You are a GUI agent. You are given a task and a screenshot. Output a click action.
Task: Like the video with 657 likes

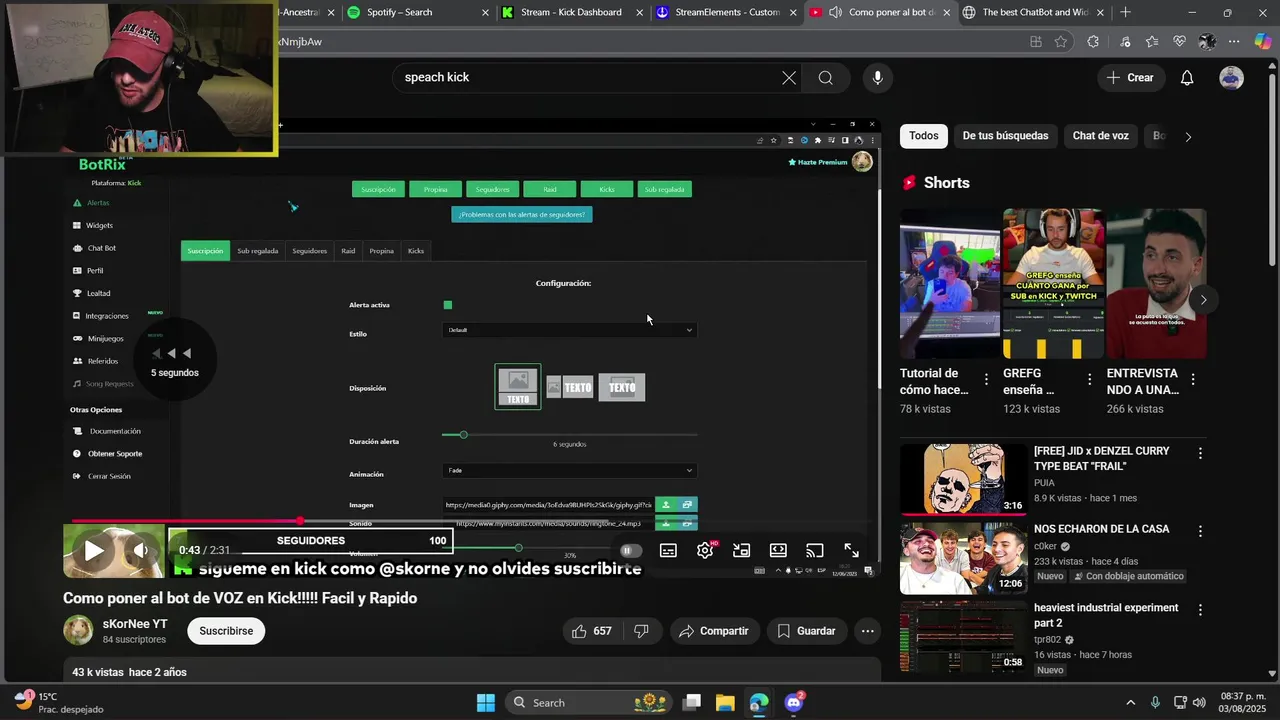(x=590, y=631)
